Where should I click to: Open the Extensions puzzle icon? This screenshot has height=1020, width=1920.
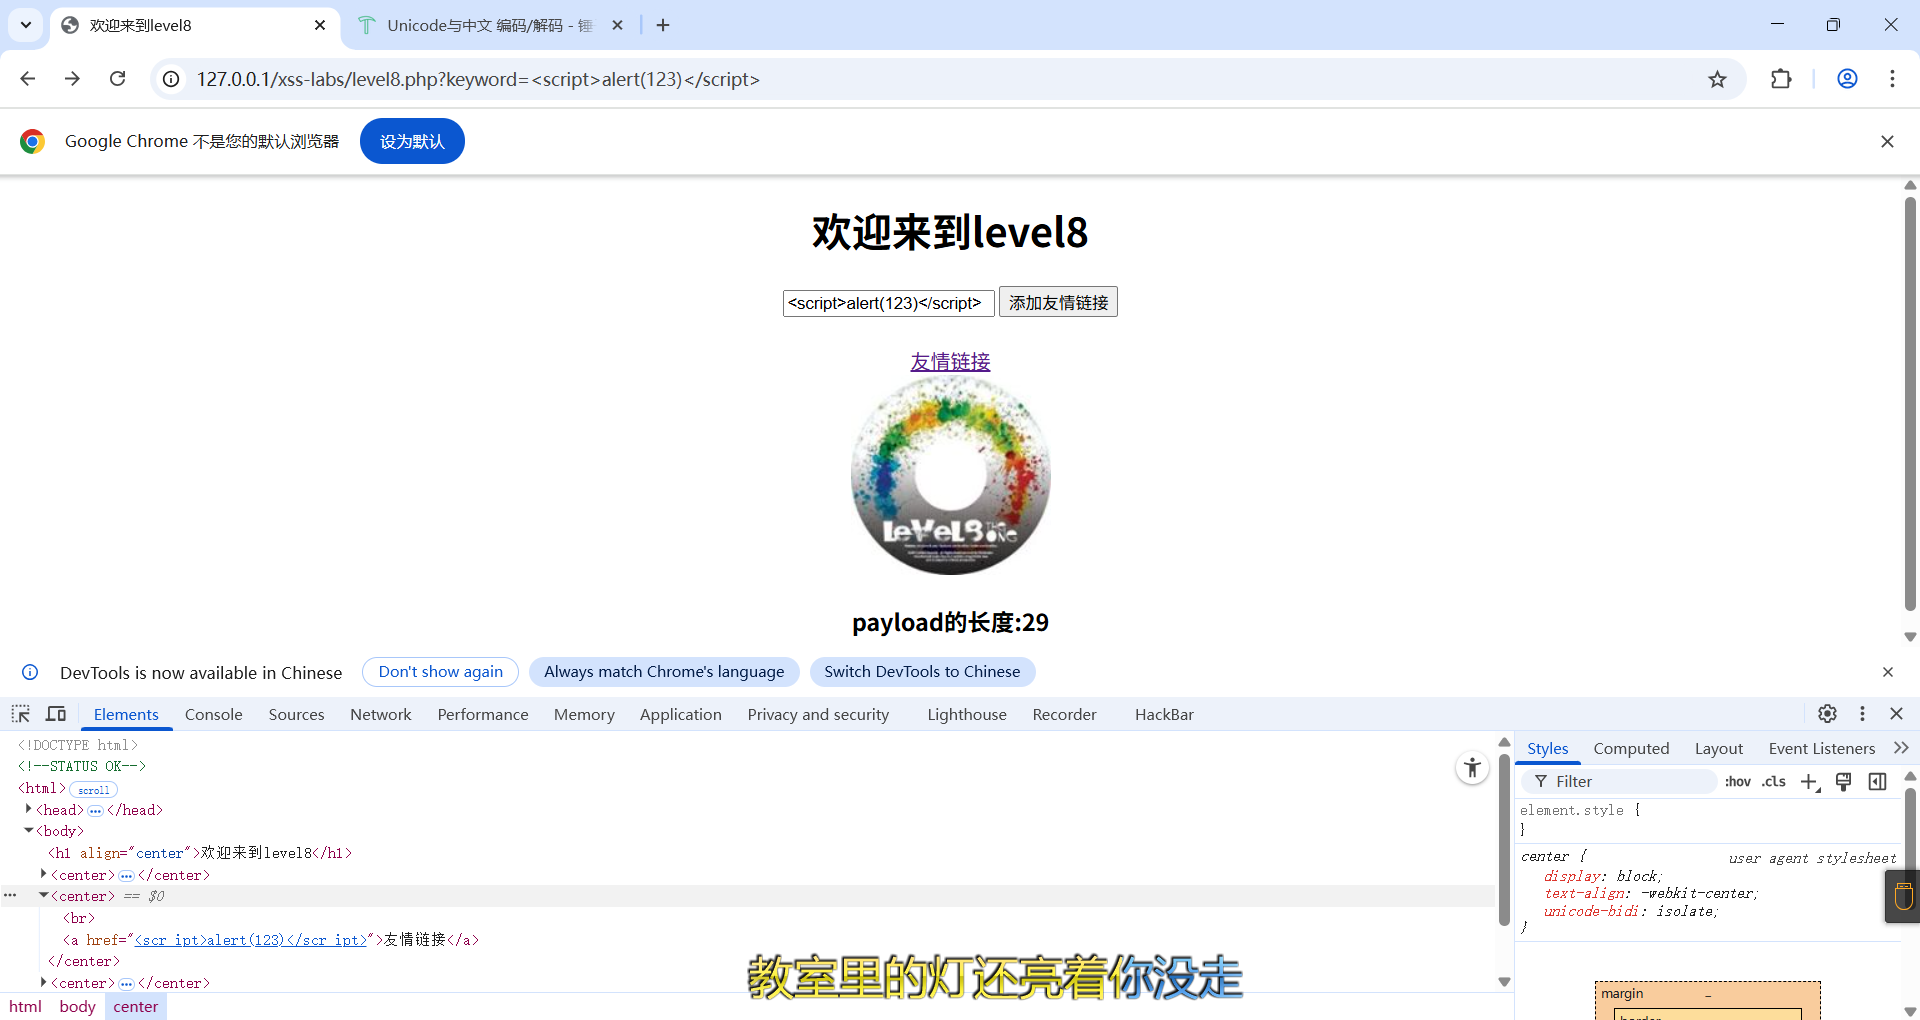point(1781,79)
